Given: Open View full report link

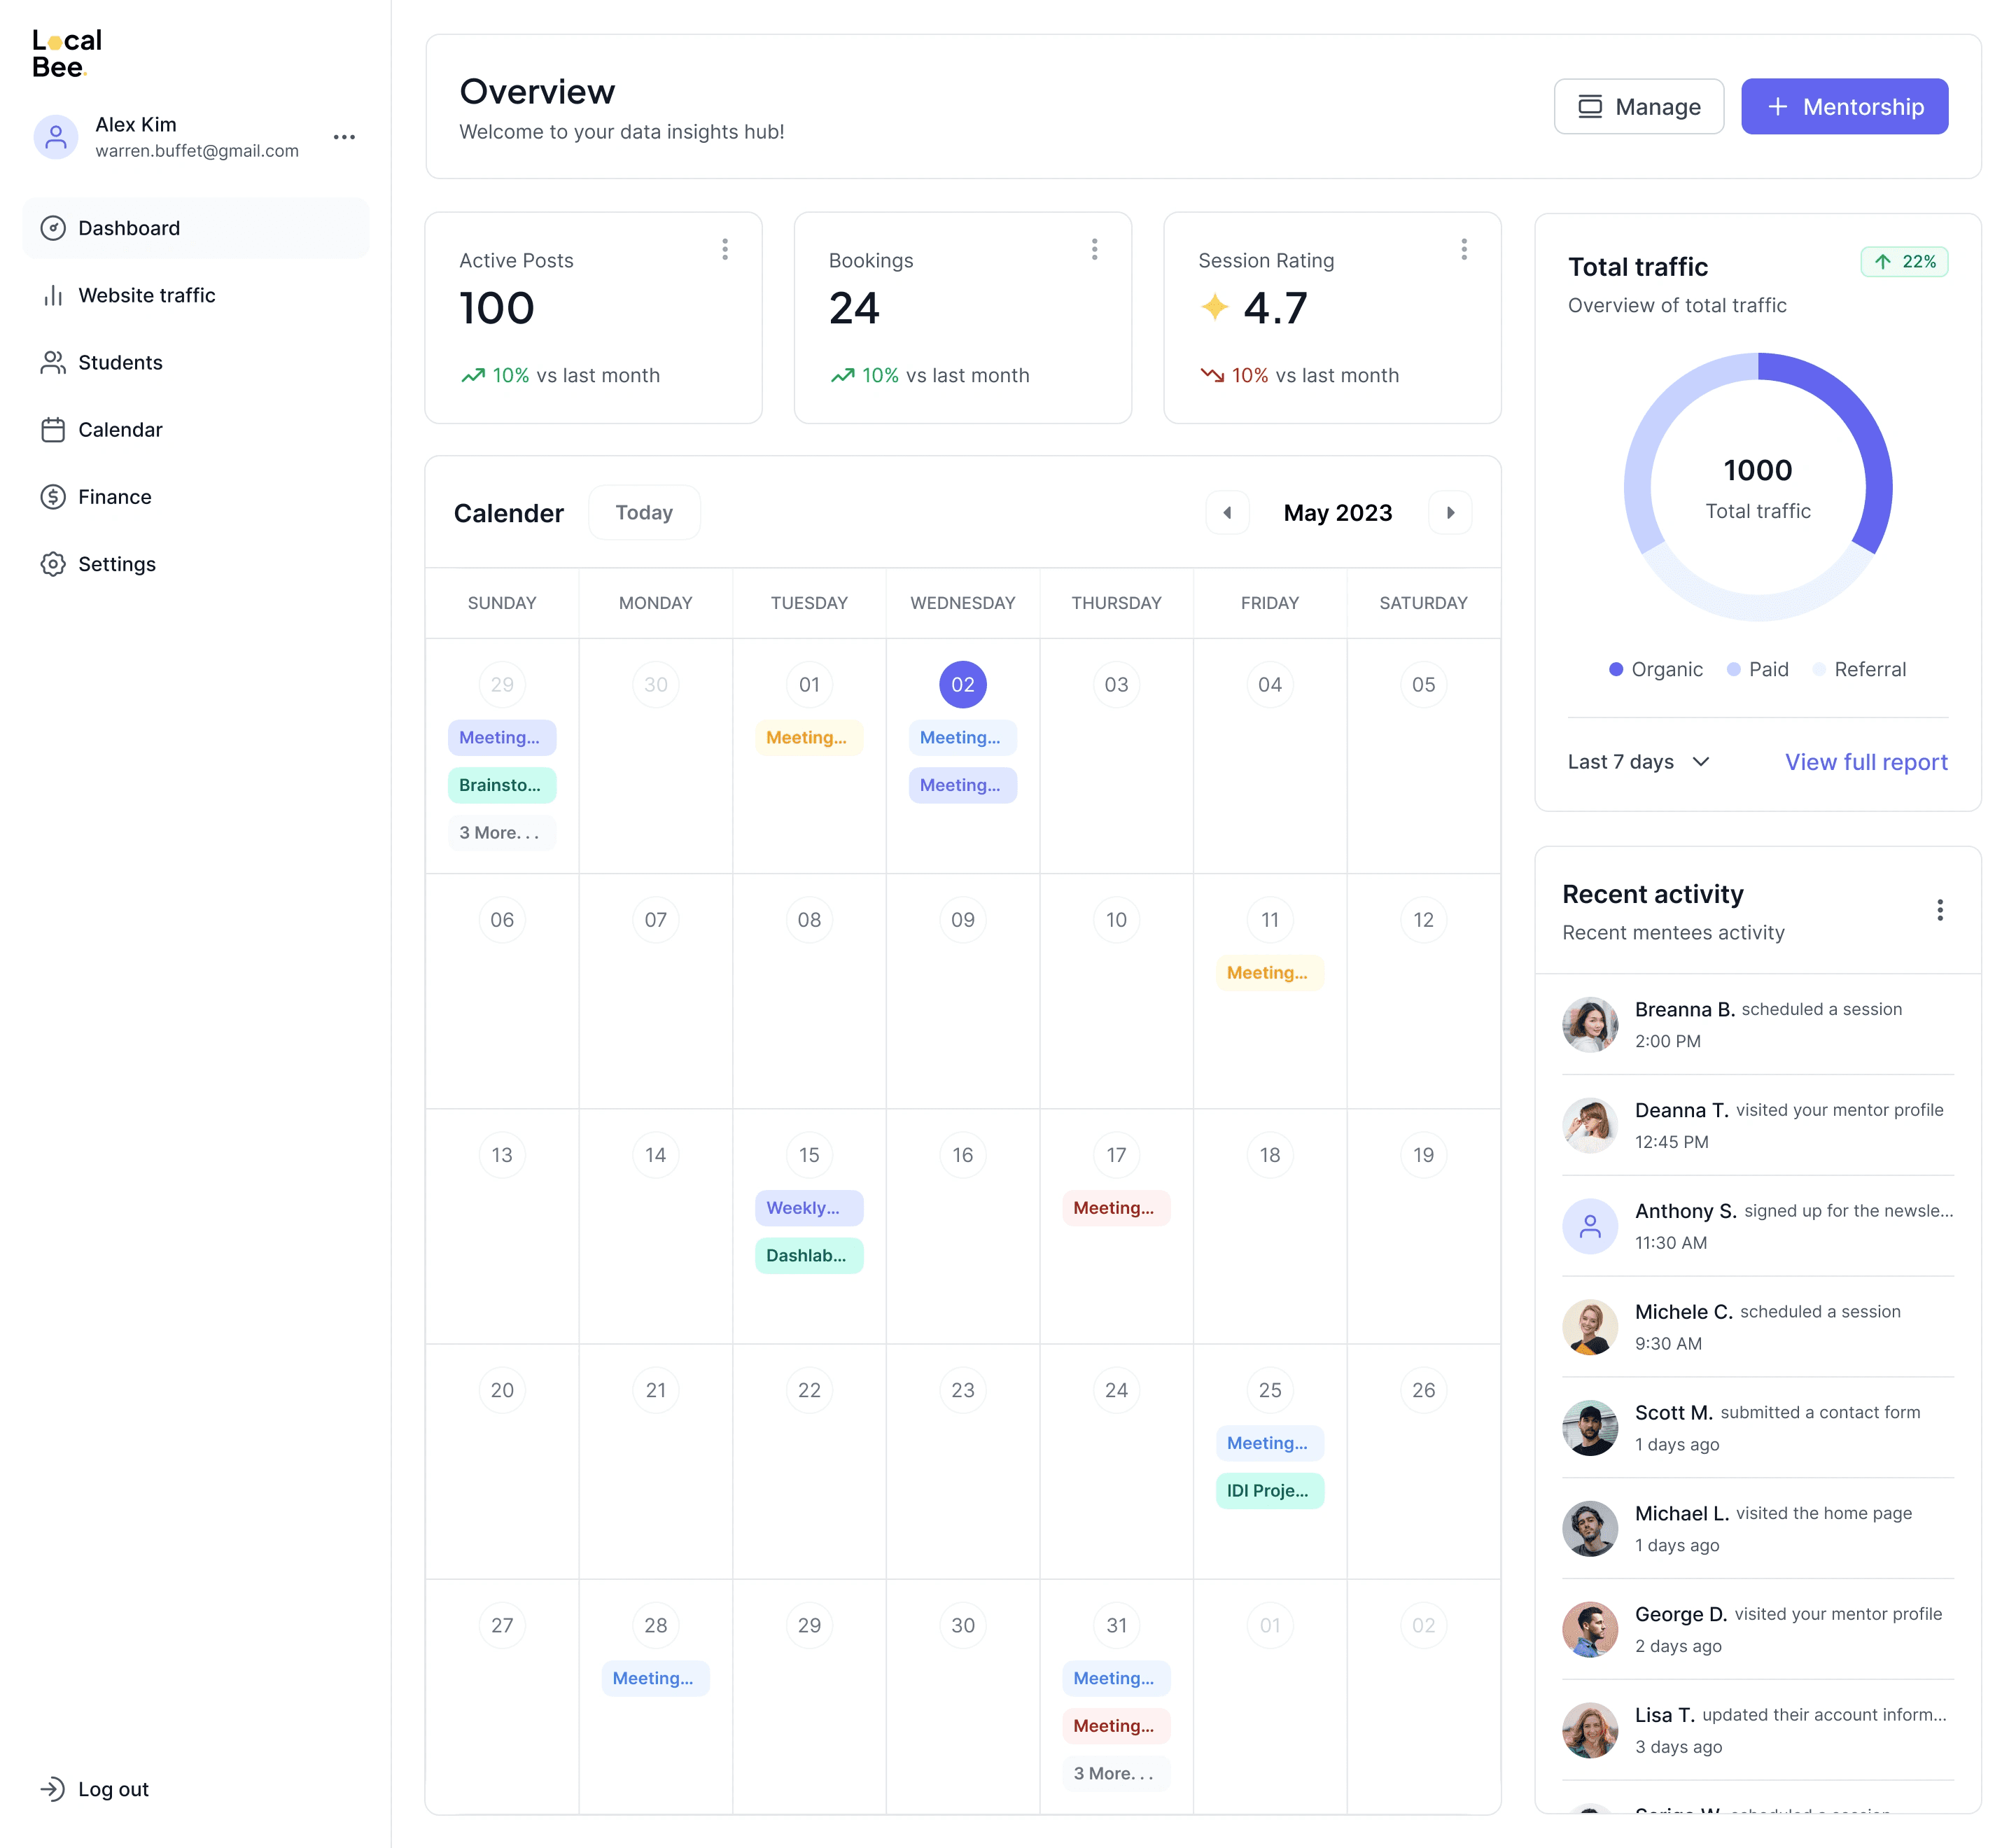Looking at the screenshot, I should 1866,762.
